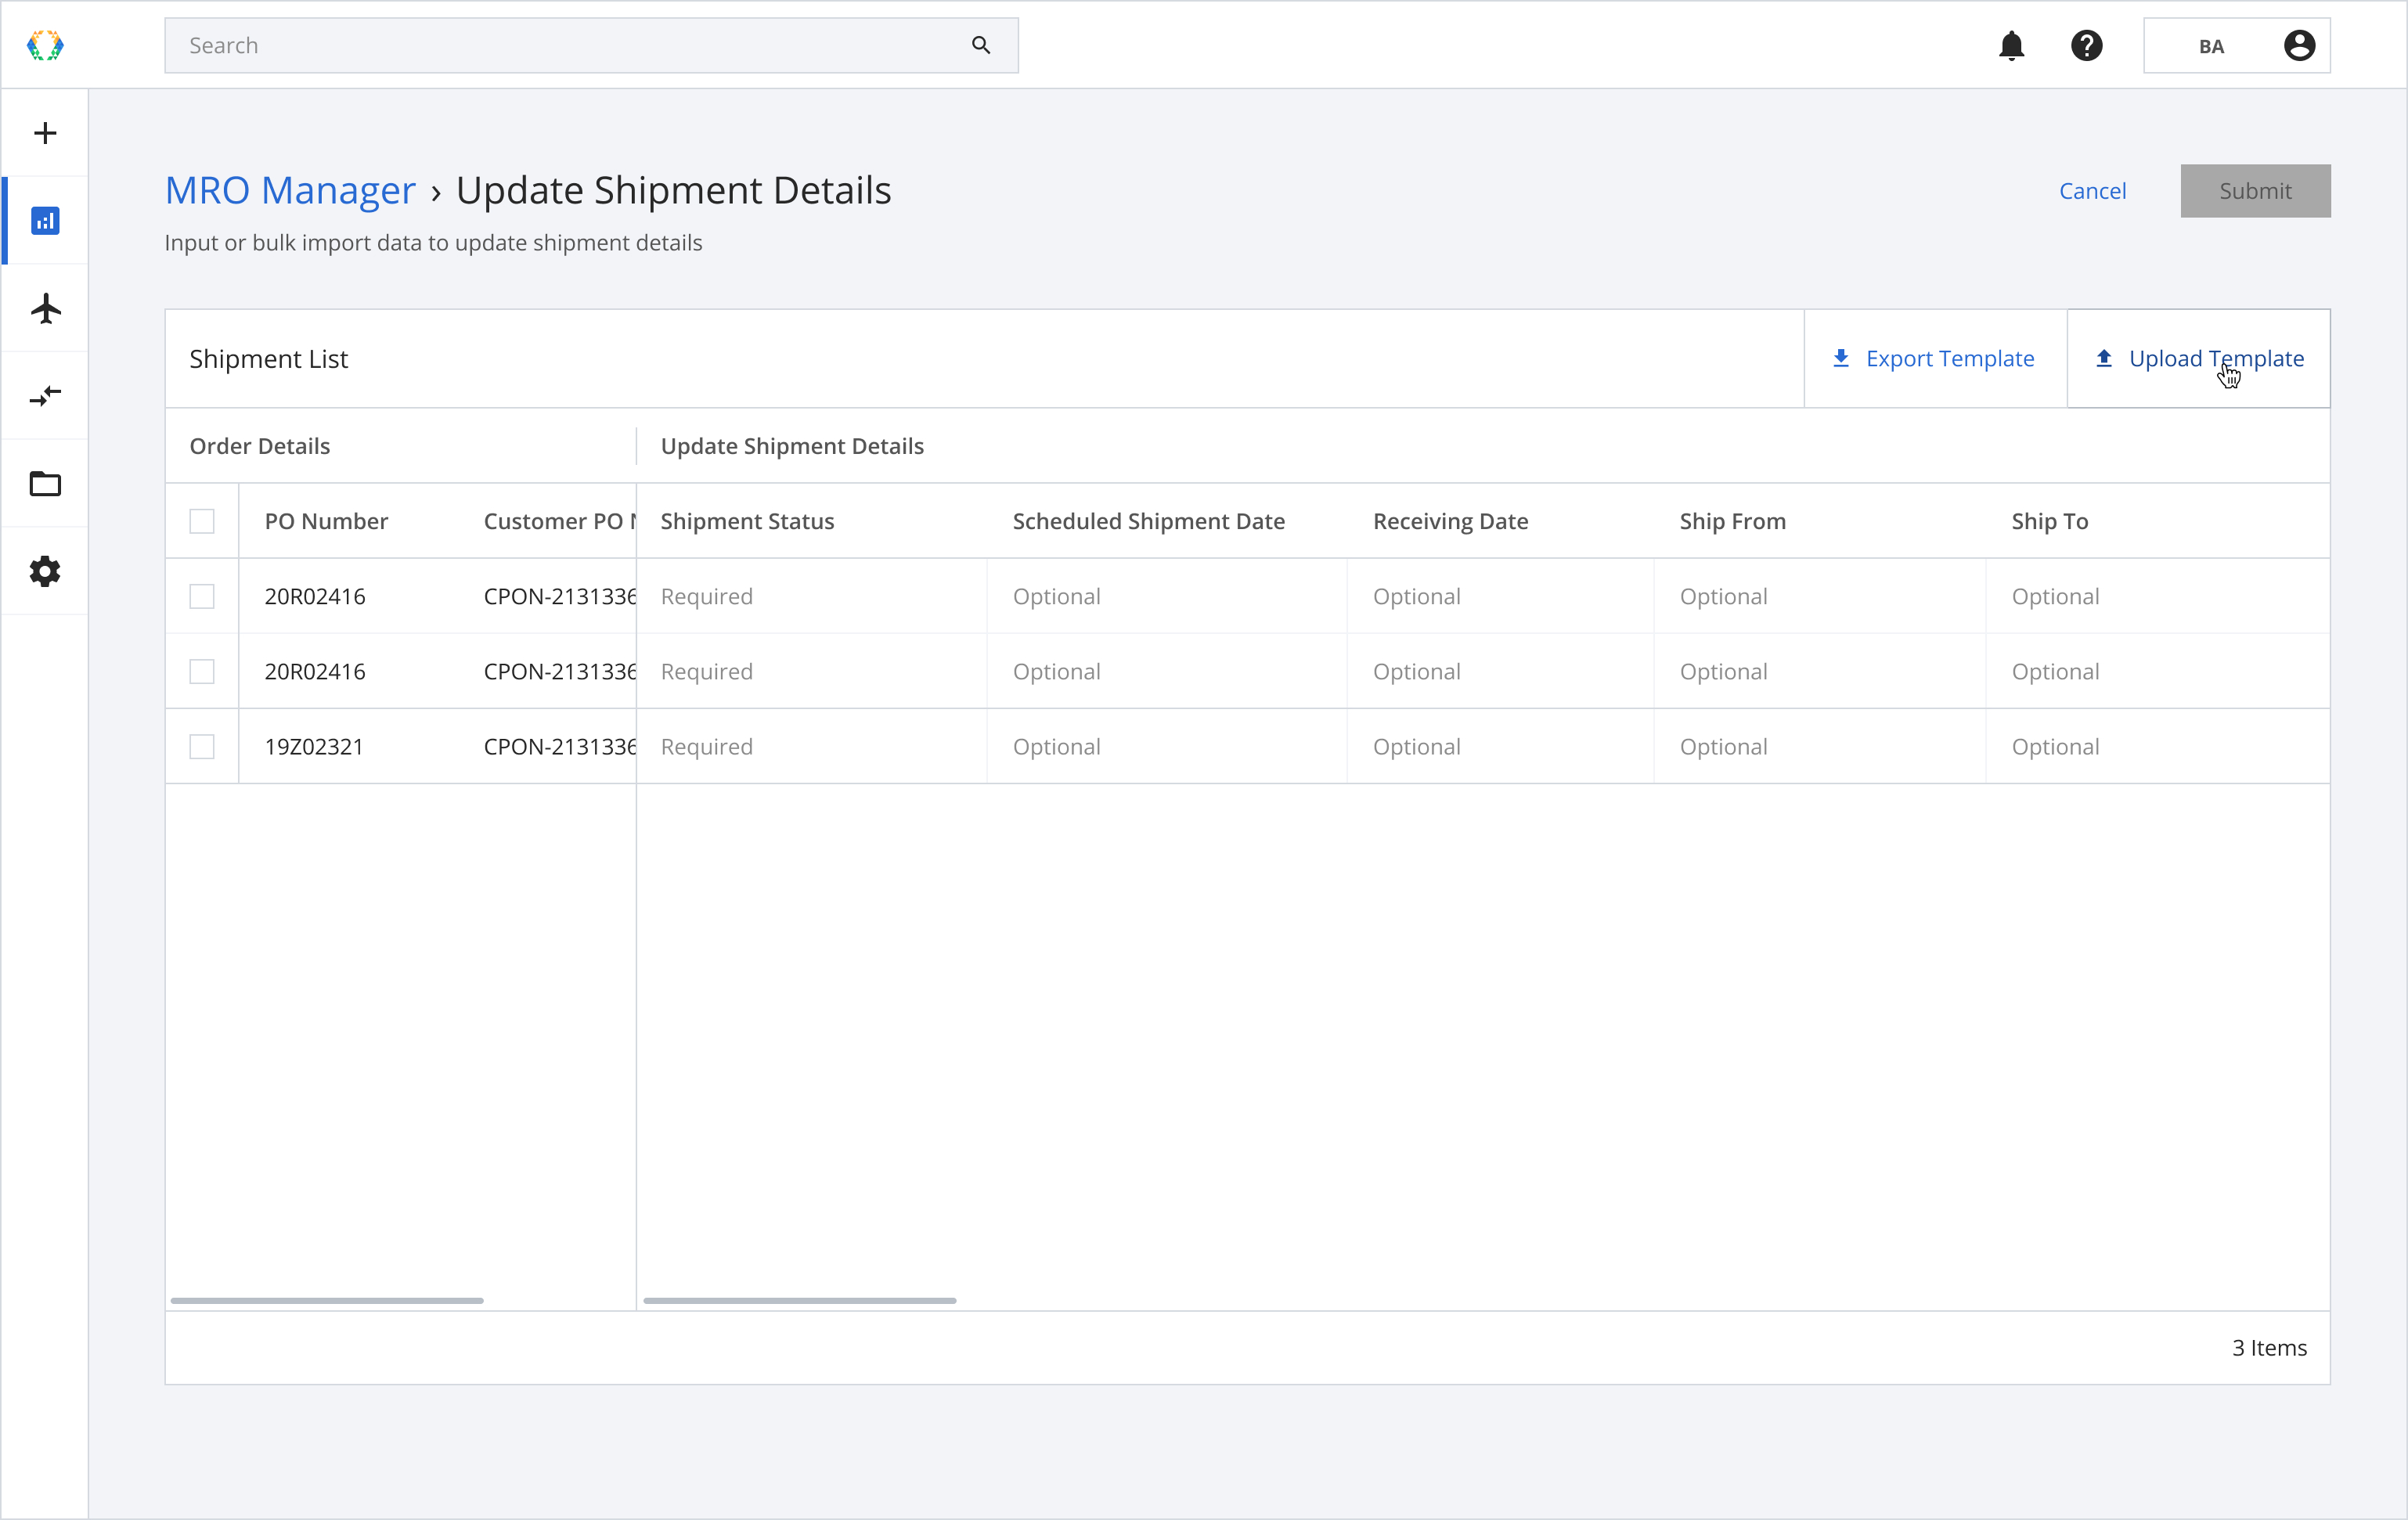
Task: Click Ship To Optional field in first row
Action: [2158, 596]
